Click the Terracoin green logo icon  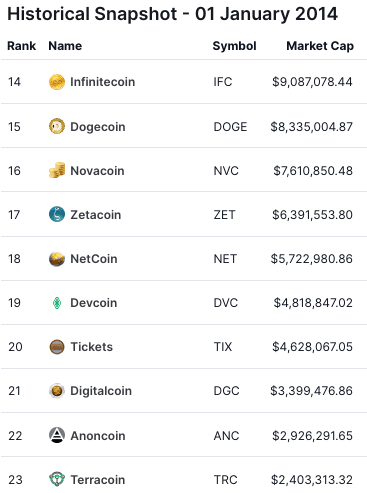tap(57, 479)
